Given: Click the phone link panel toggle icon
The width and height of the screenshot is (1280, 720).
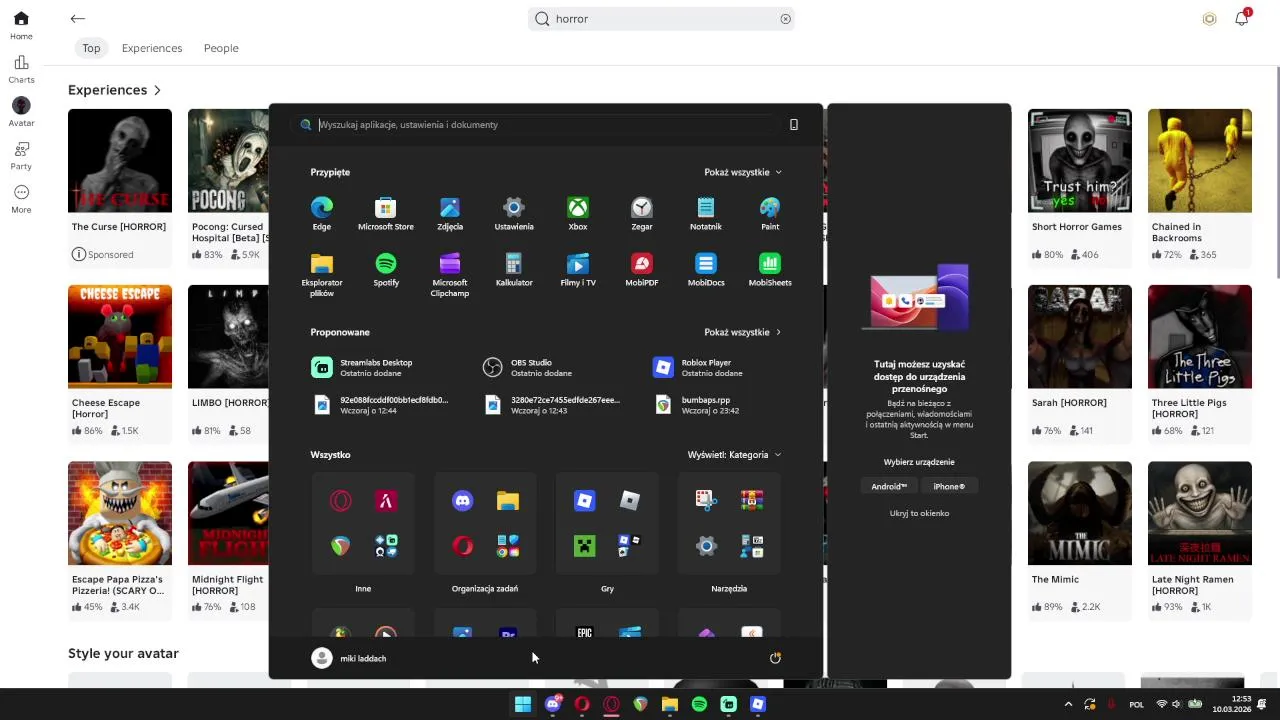Looking at the screenshot, I should click(x=794, y=125).
